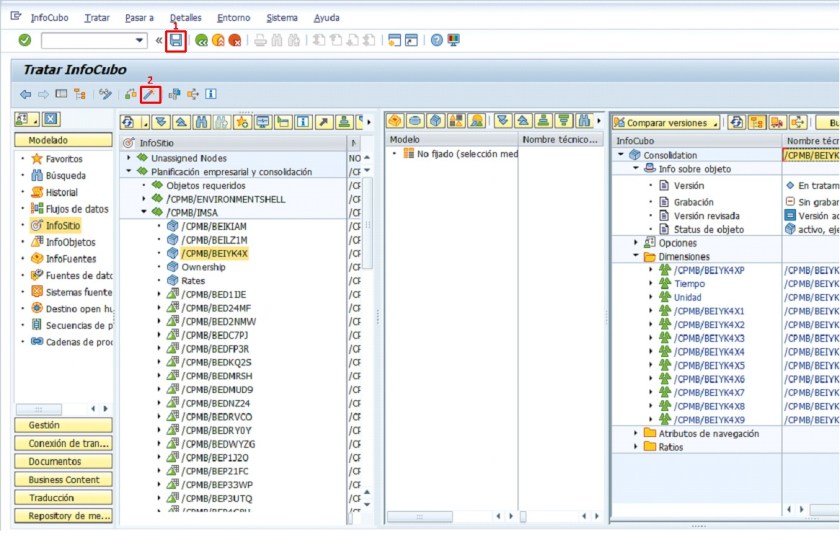Click the Modelado button
The height and width of the screenshot is (540, 840).
(x=63, y=140)
